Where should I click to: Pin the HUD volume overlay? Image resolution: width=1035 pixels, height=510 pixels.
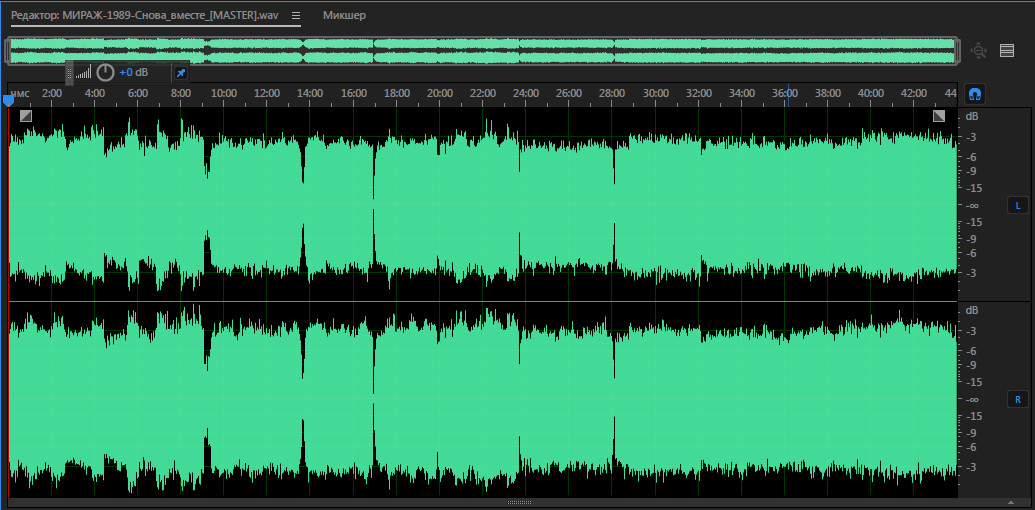pyautogui.click(x=180, y=72)
